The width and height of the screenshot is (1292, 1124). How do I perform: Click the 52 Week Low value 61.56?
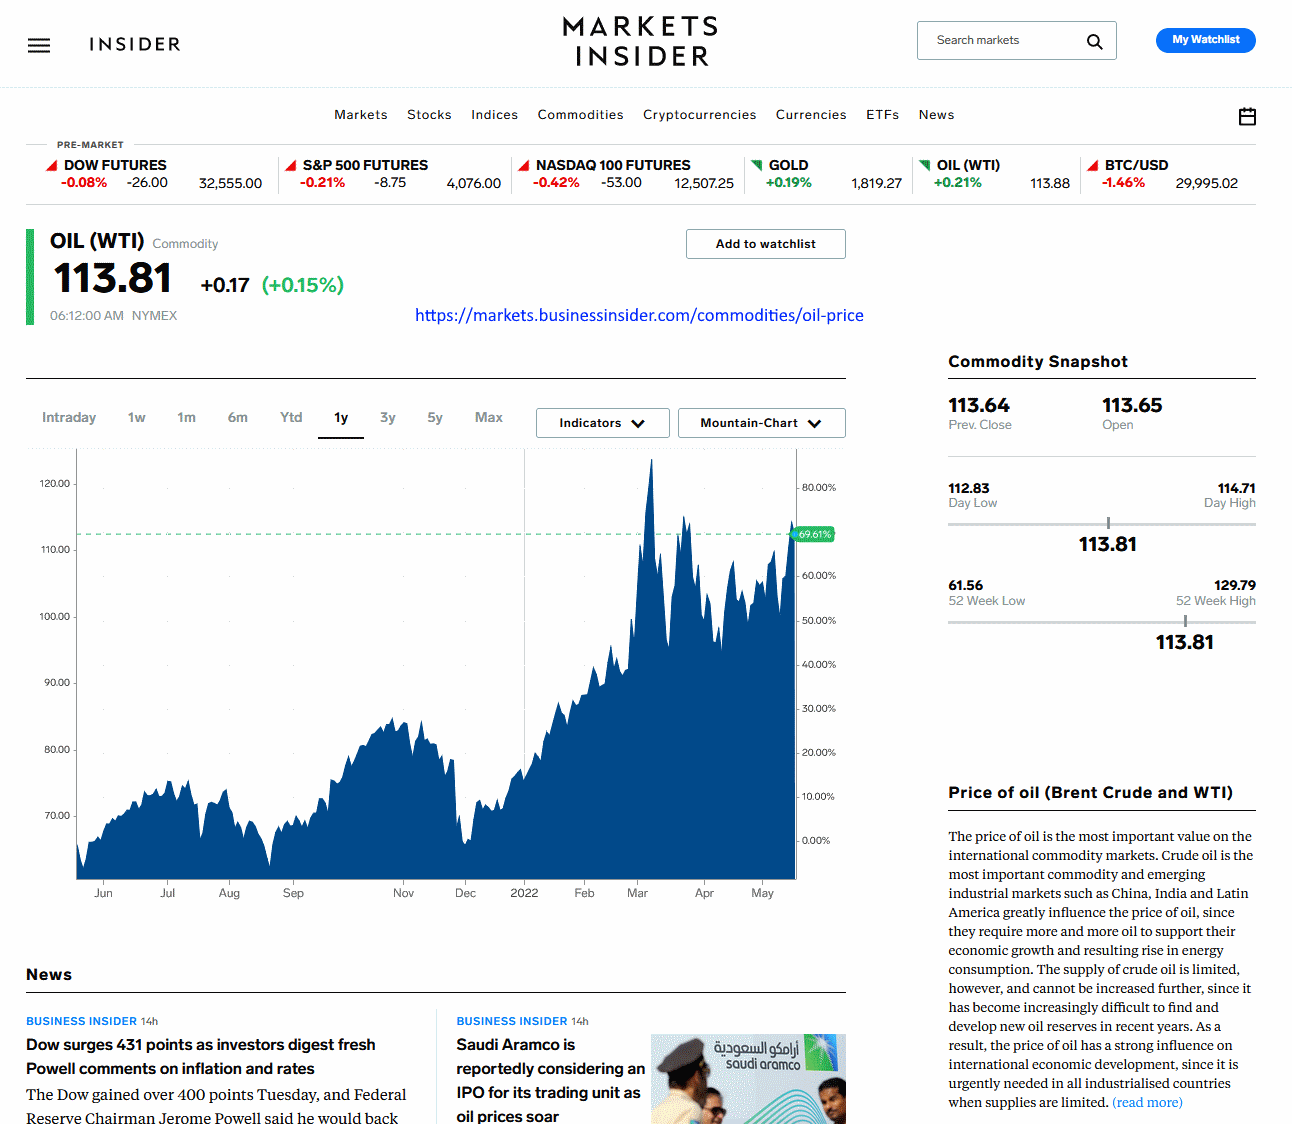click(x=966, y=585)
